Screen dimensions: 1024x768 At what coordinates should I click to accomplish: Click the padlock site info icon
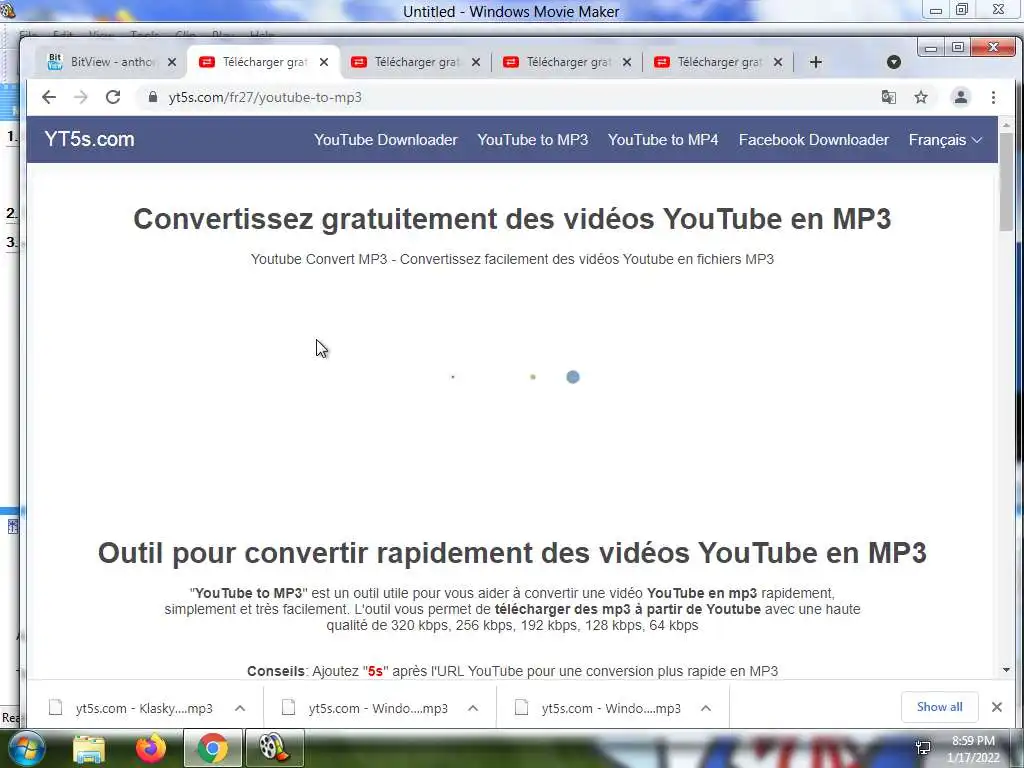coord(153,97)
